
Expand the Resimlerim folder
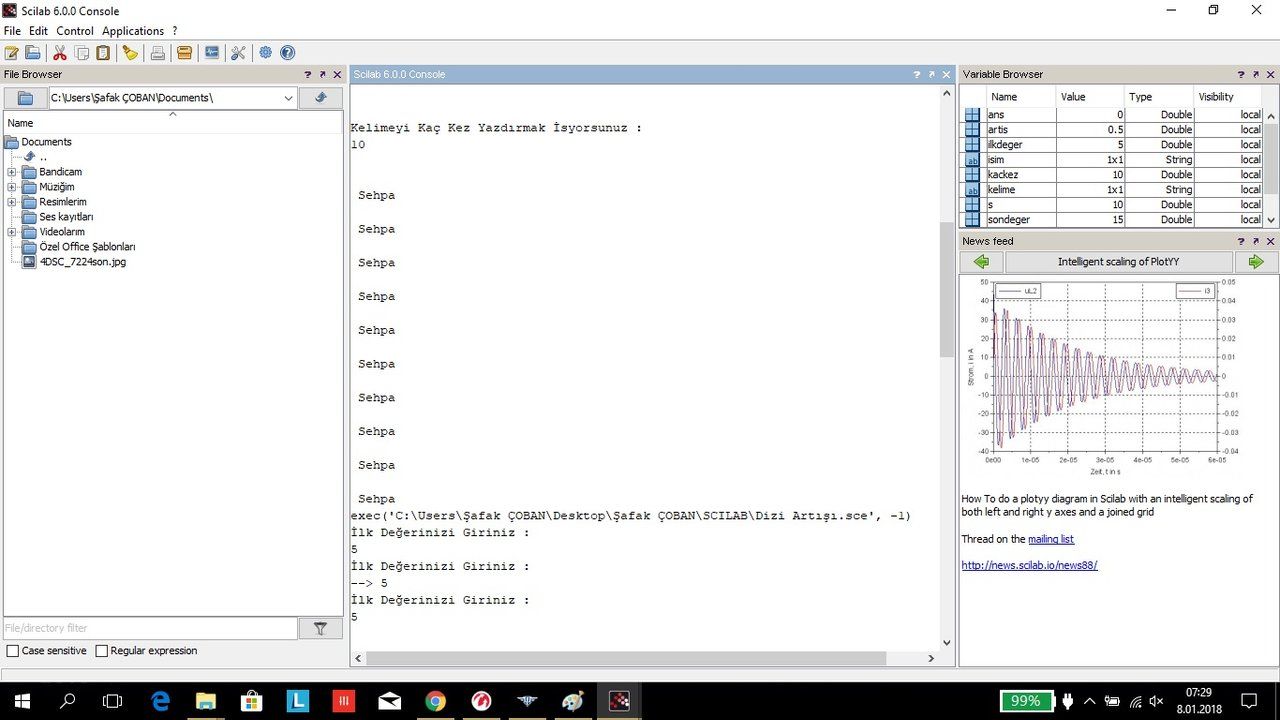12,202
